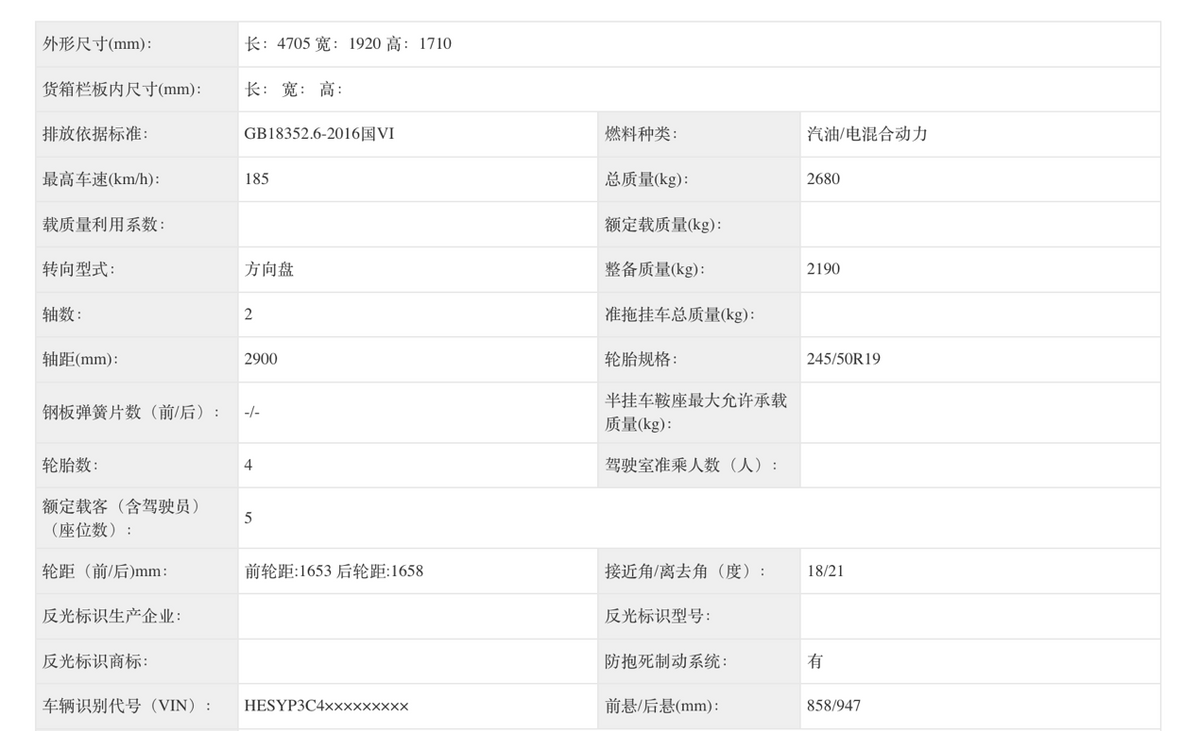Click the 前悬/后悬(mm) label
Viewport: 1200px width, 731px height.
click(x=662, y=706)
